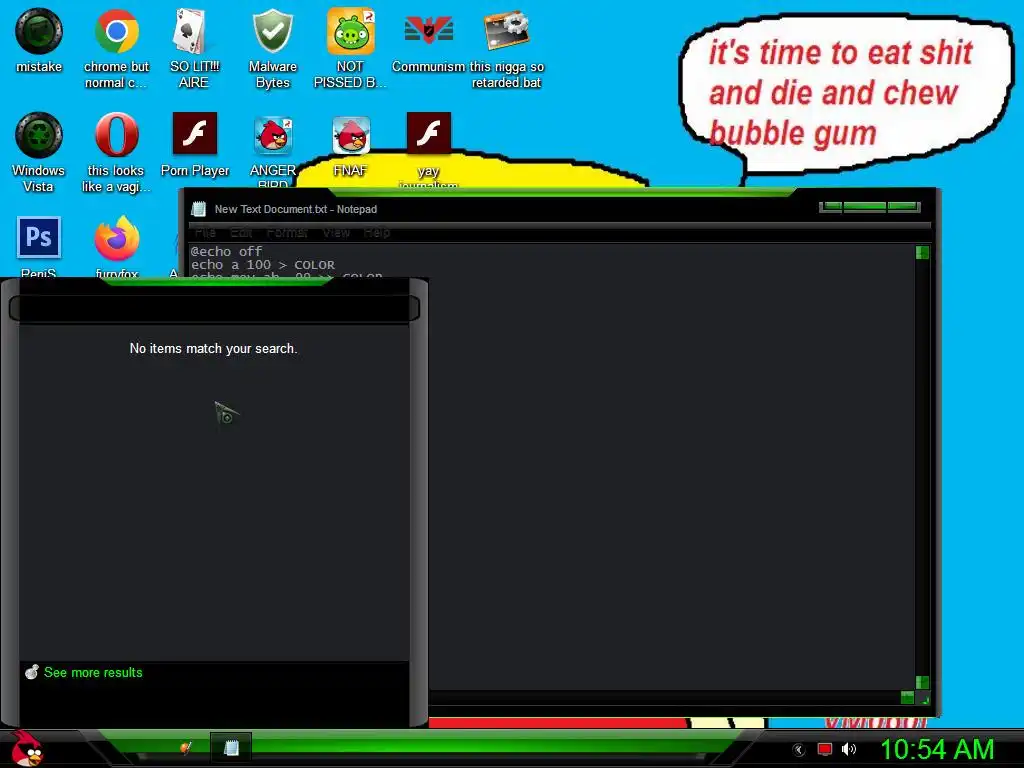Select the .bat file icon with gears
The width and height of the screenshot is (1024, 768).
506,31
